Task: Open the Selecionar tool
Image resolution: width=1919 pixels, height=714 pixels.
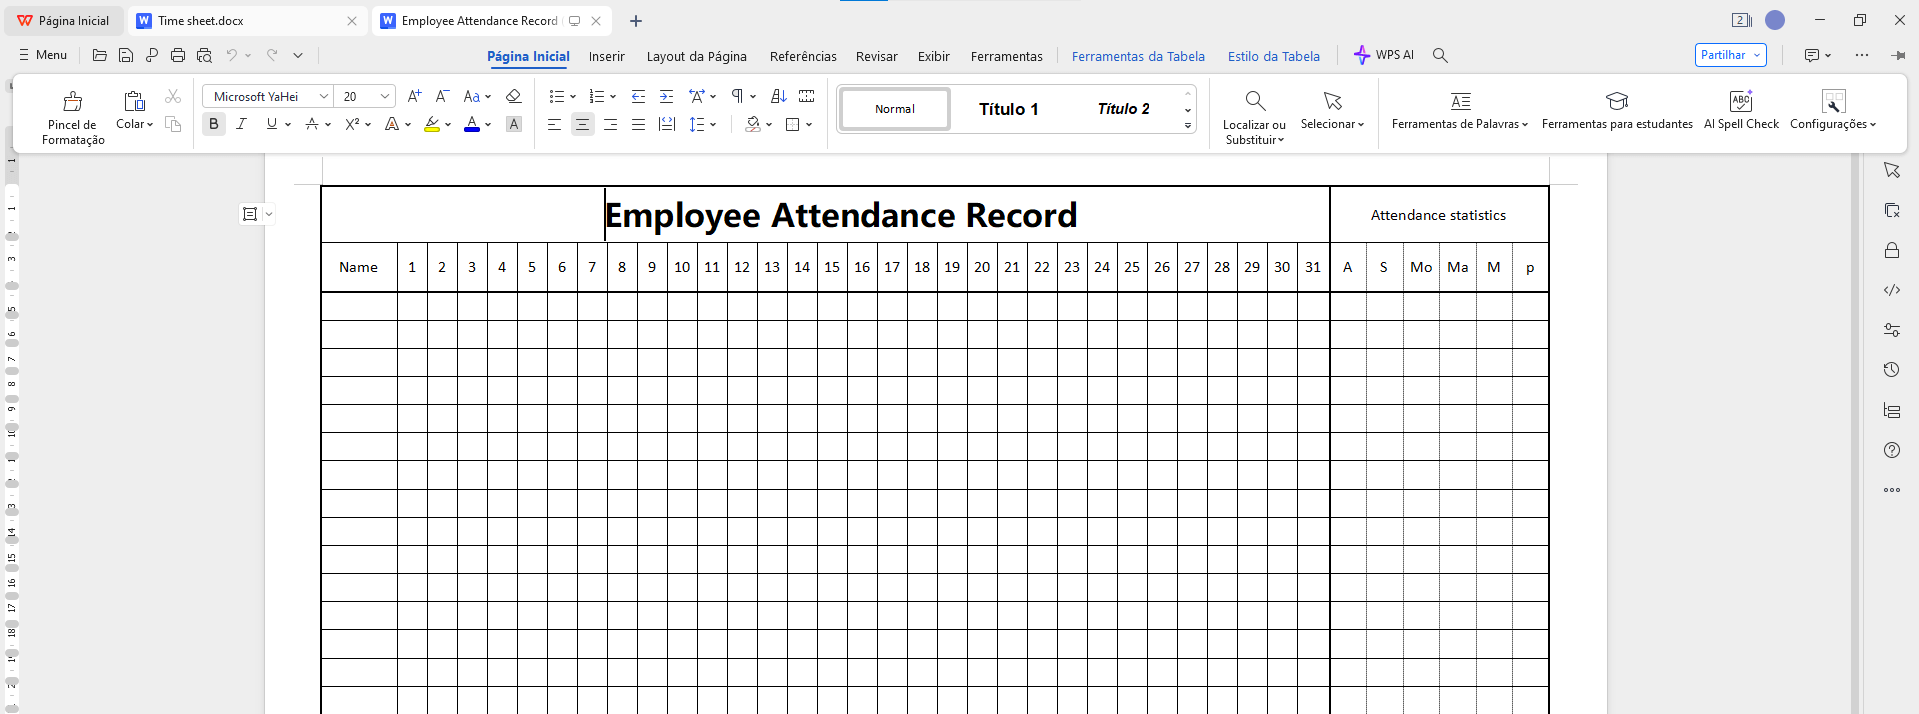Action: click(1332, 110)
